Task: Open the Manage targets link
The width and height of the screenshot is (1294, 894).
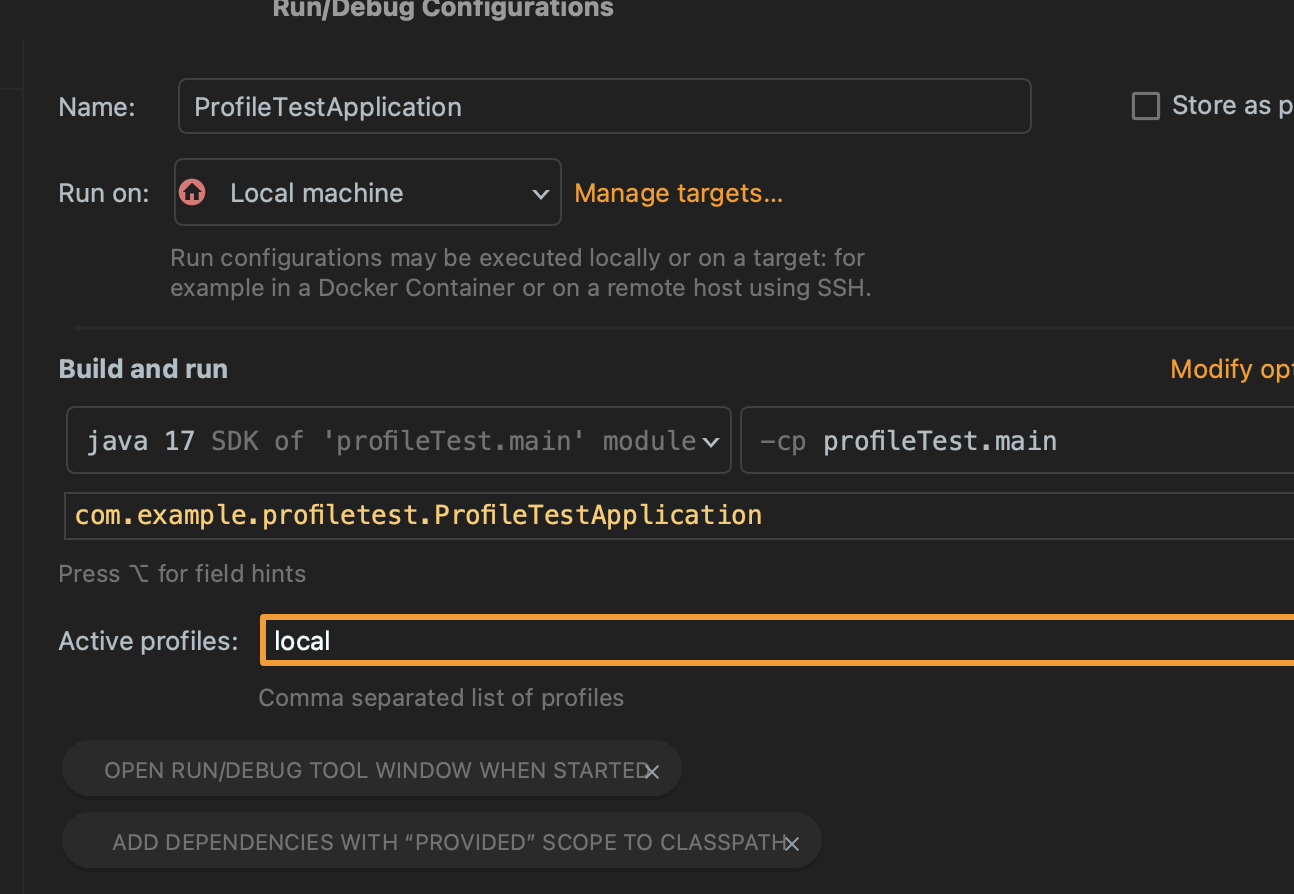Action: coord(678,193)
